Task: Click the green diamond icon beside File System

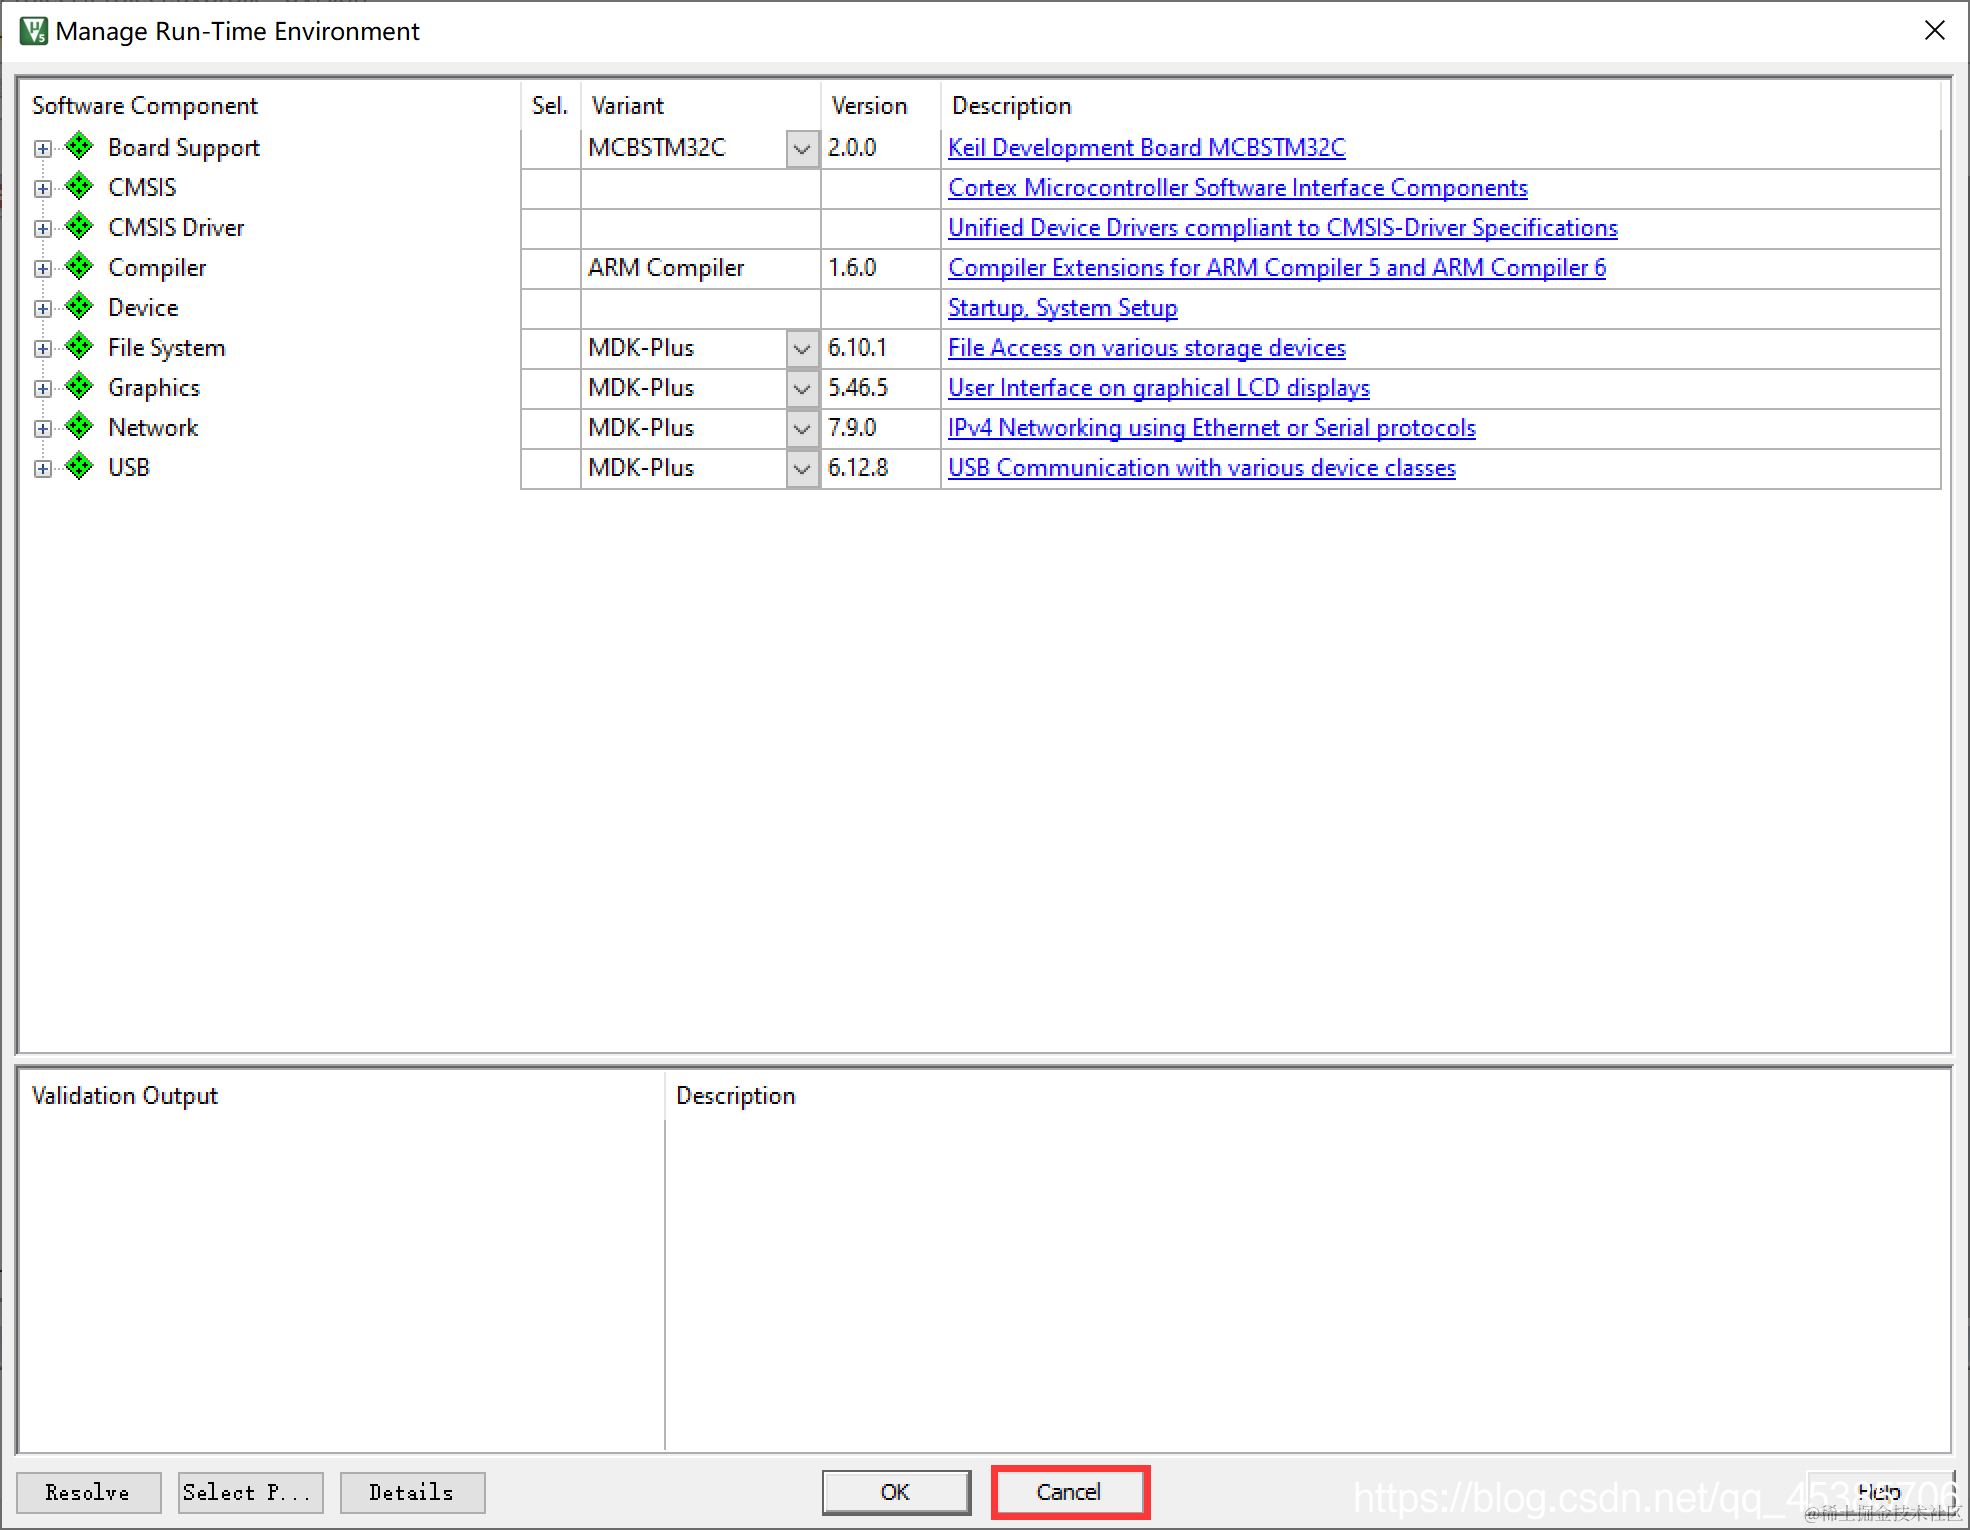Action: click(79, 347)
